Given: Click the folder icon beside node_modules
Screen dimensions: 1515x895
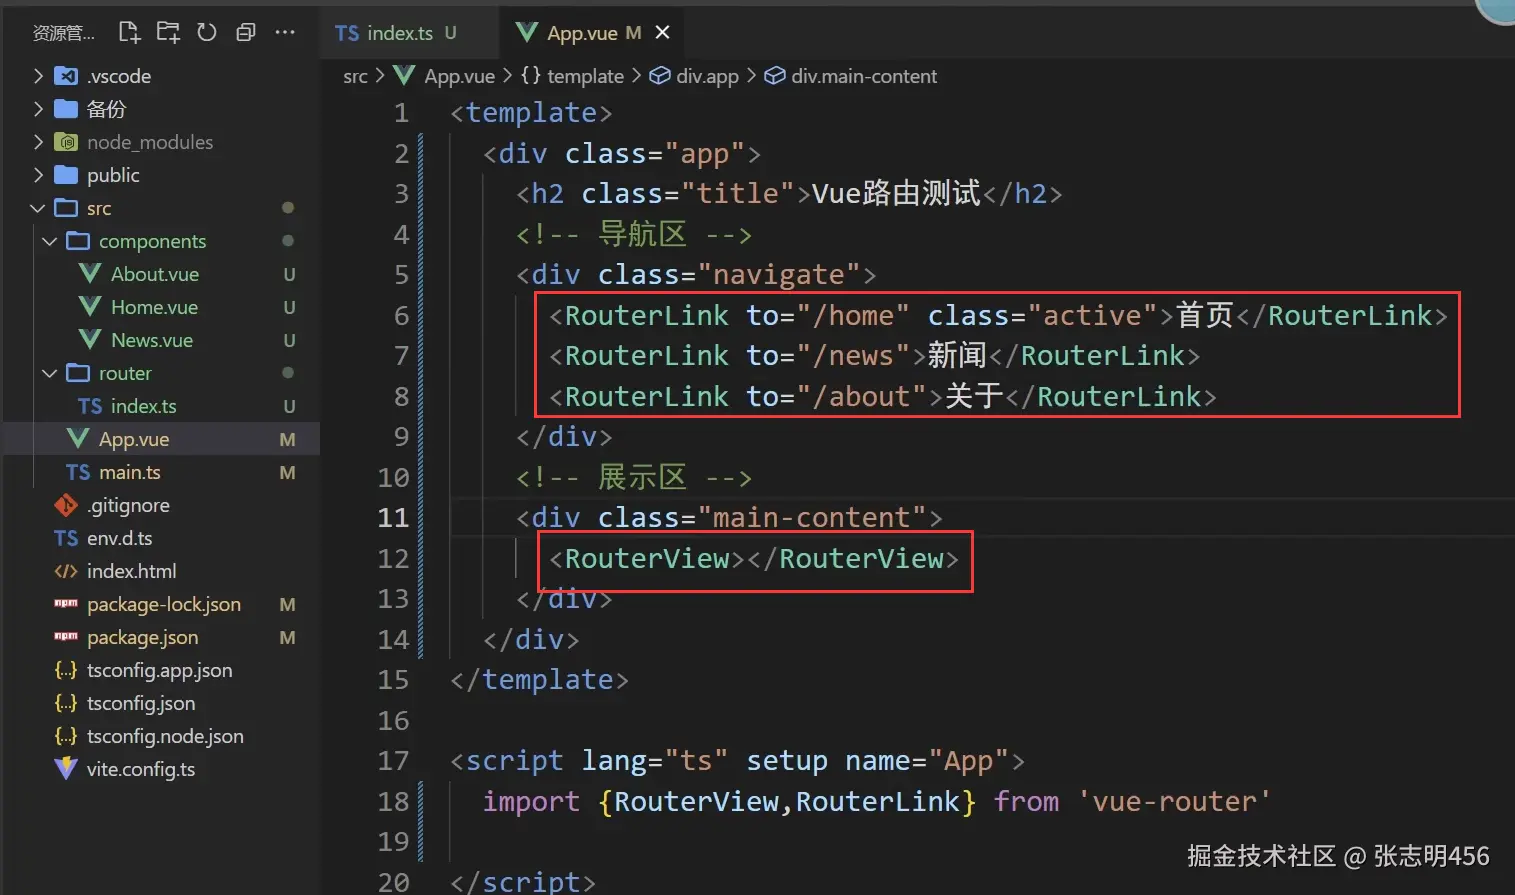Looking at the screenshot, I should point(66,142).
